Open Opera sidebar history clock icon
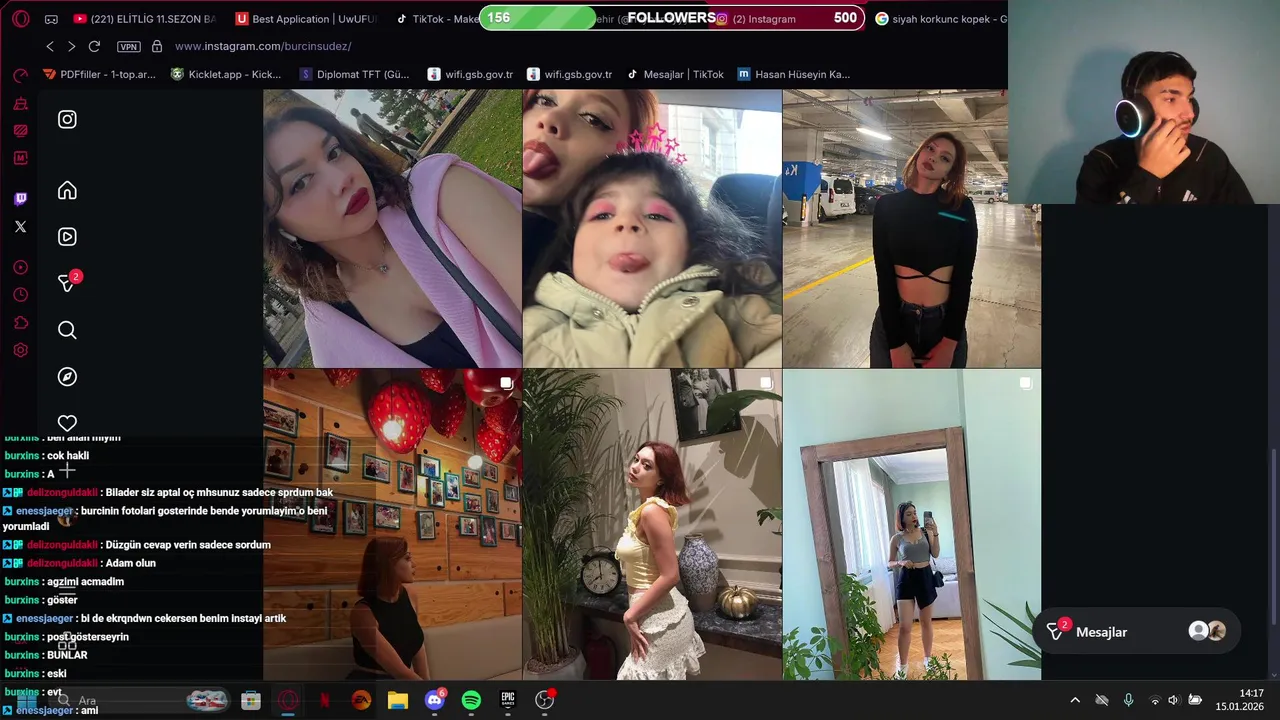This screenshot has width=1280, height=720. coord(20,295)
